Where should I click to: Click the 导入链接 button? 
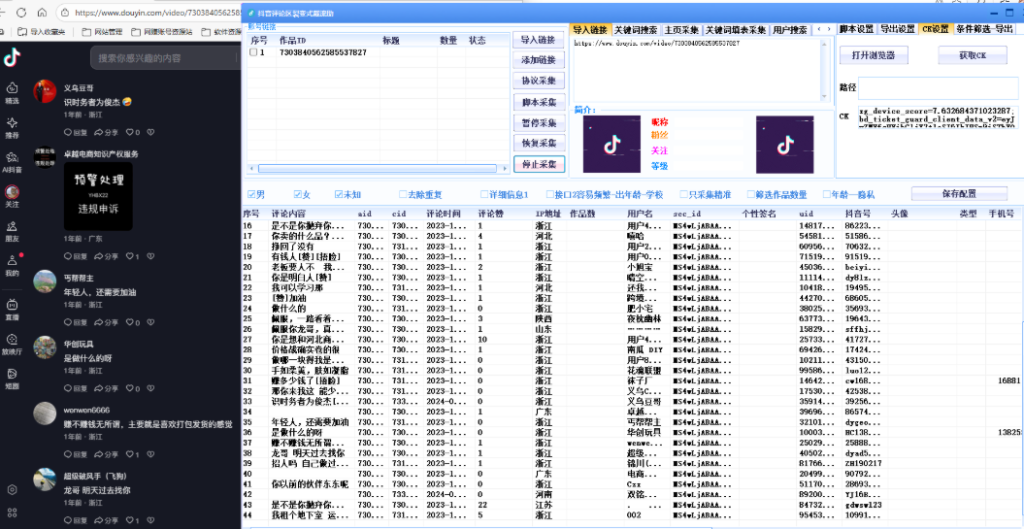[x=538, y=40]
